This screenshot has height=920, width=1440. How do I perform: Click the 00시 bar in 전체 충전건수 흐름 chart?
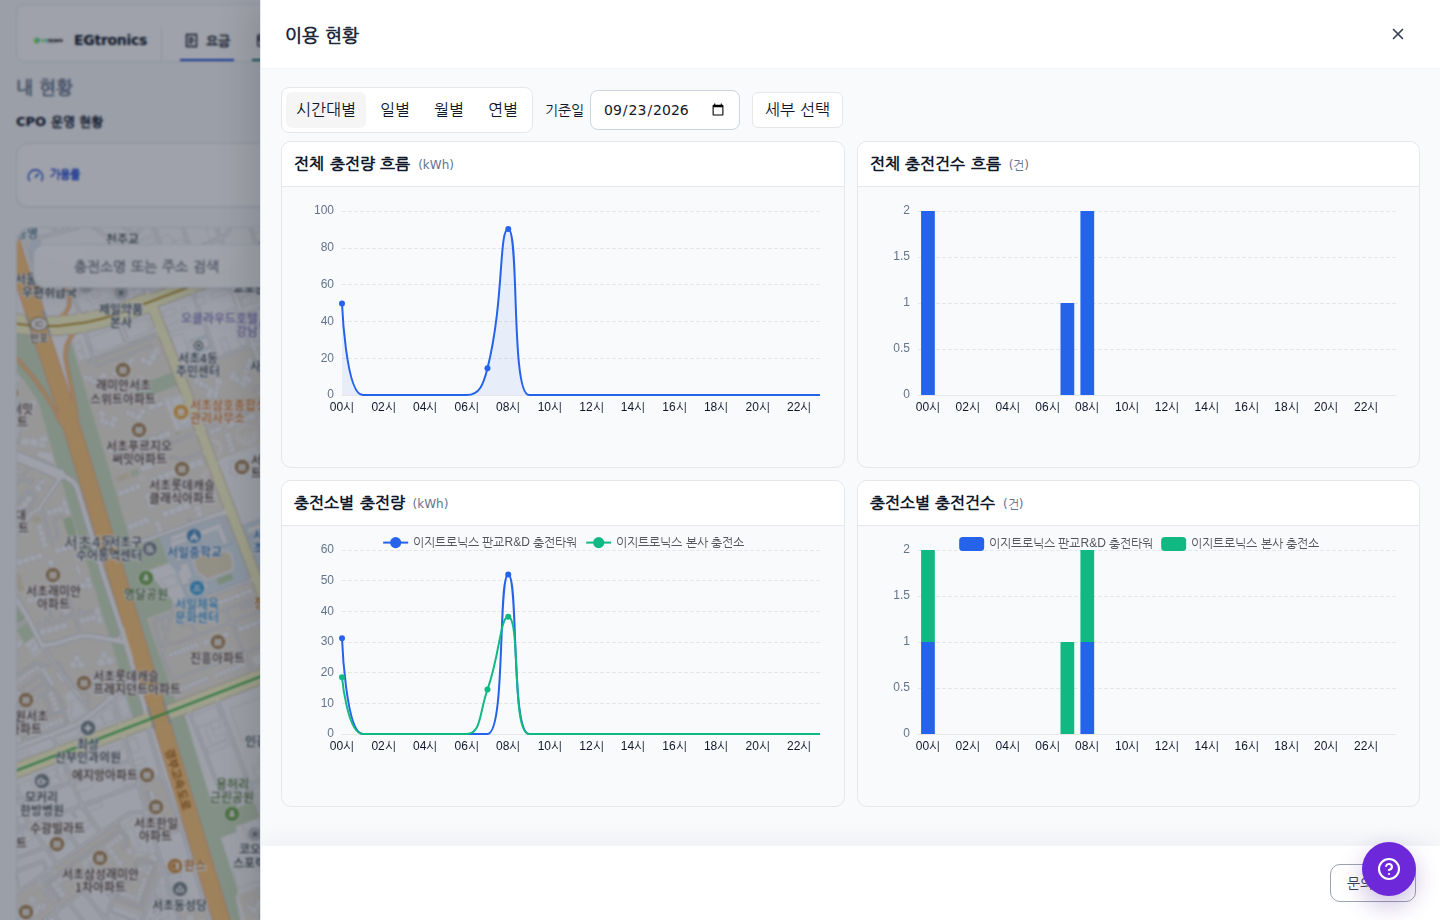point(928,303)
